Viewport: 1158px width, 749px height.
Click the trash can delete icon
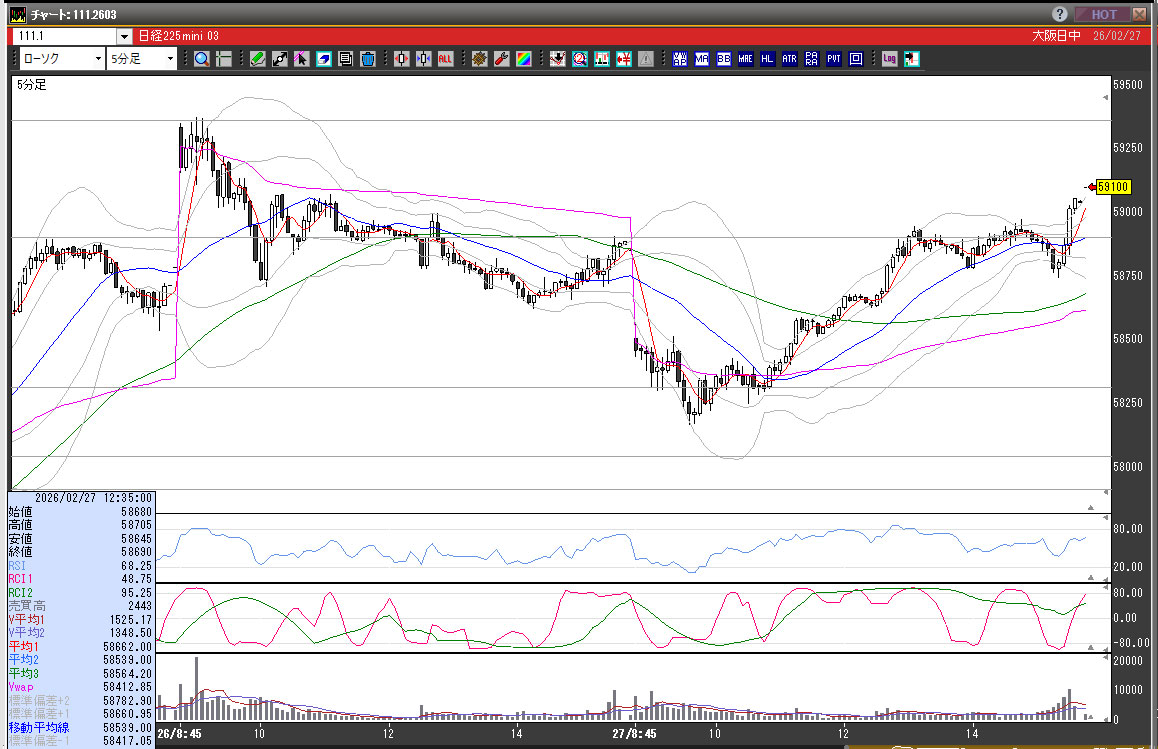(x=367, y=59)
